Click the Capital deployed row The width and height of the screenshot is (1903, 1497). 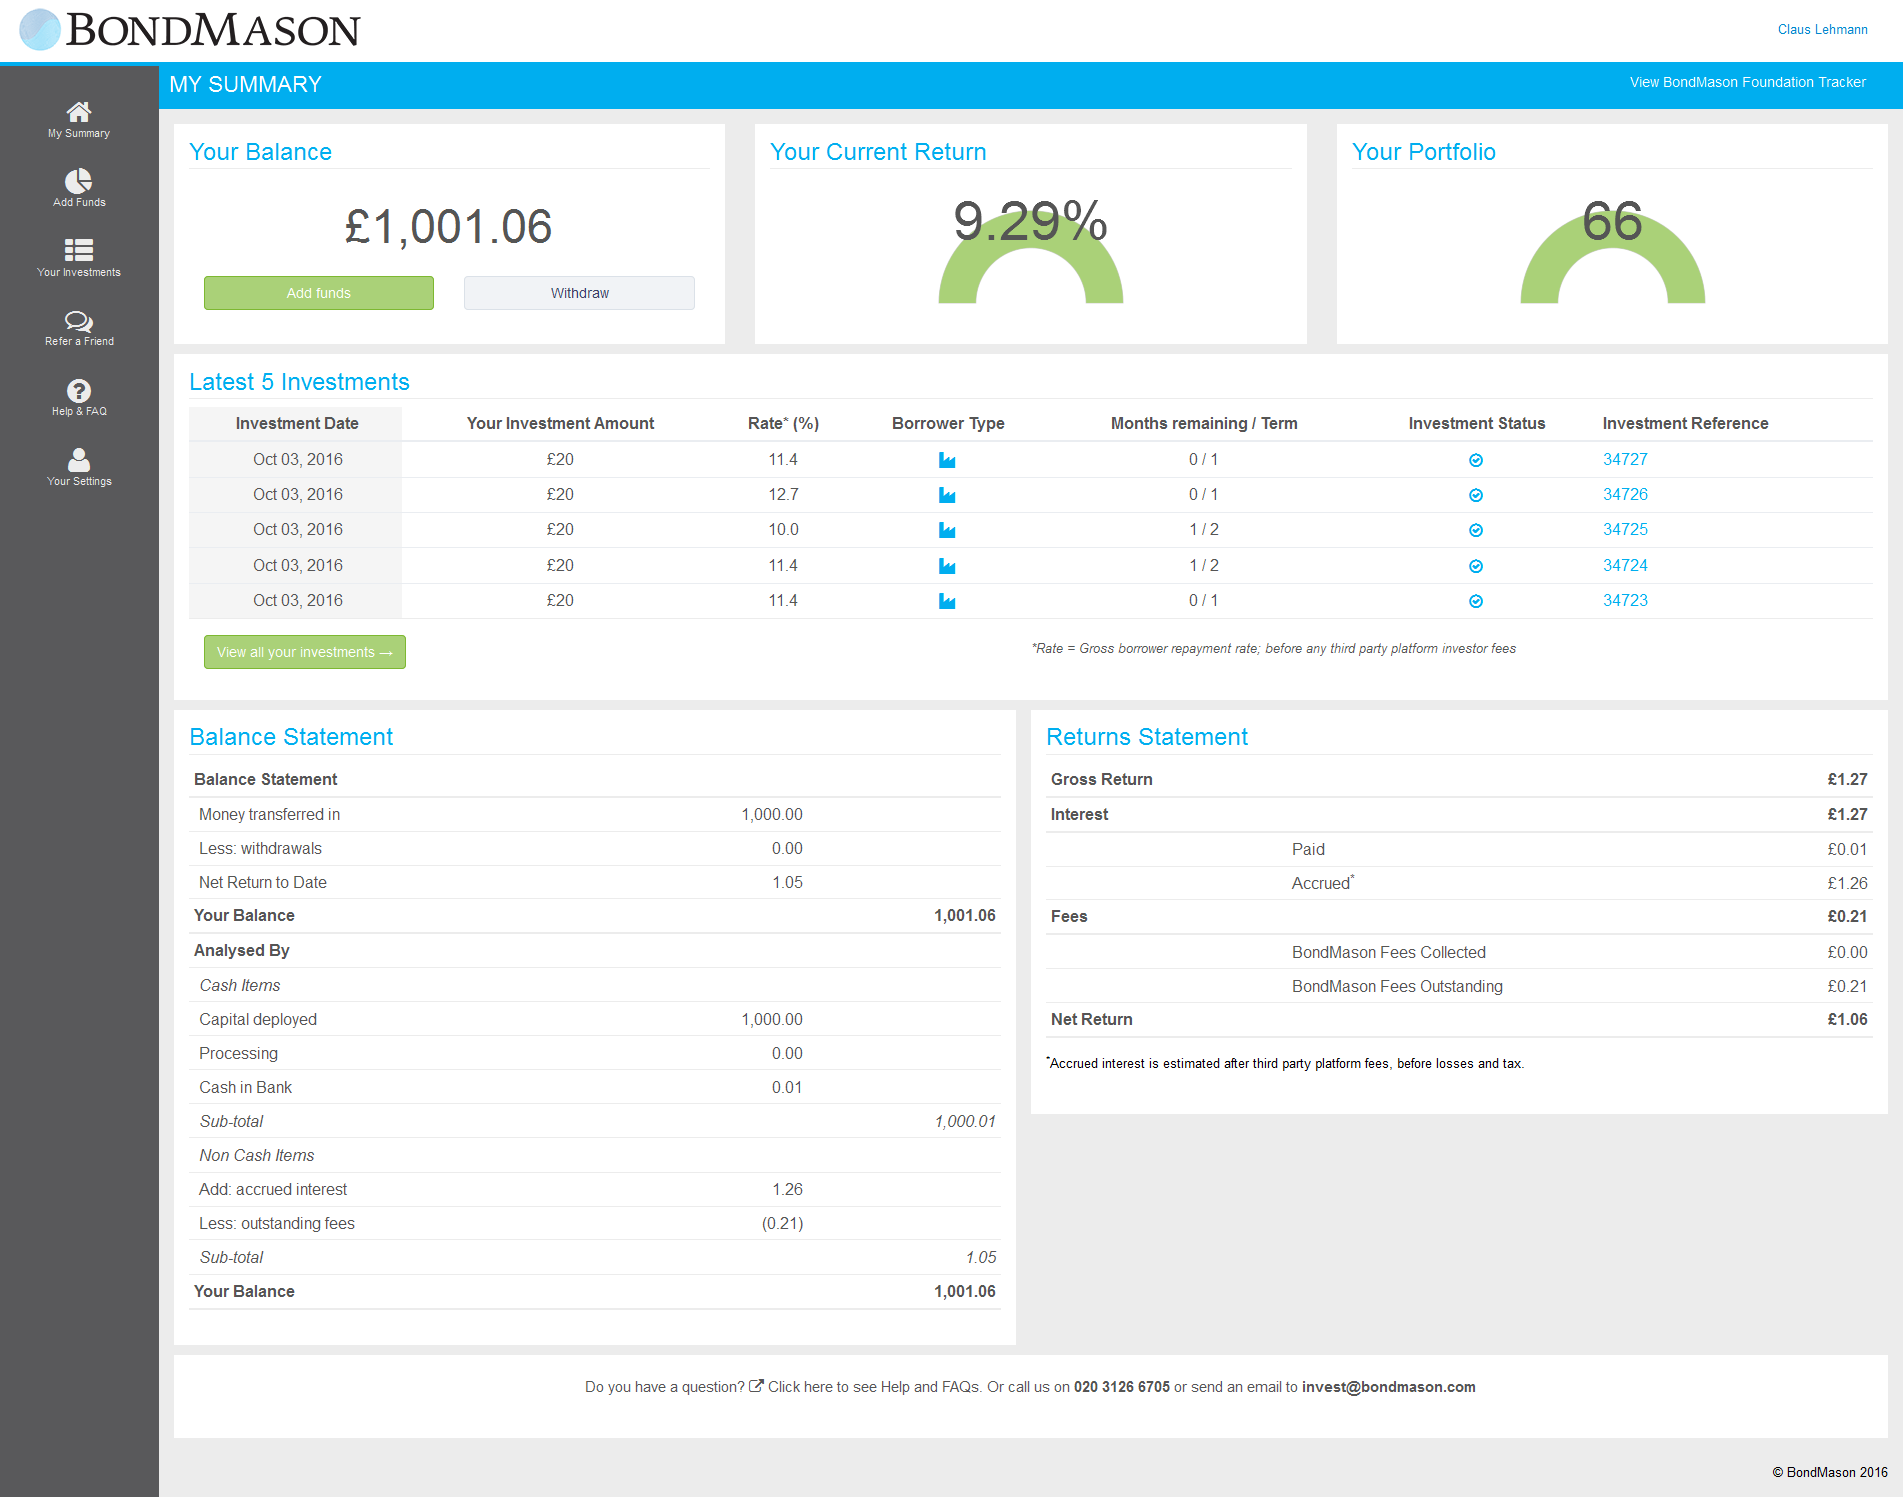click(x=595, y=1019)
